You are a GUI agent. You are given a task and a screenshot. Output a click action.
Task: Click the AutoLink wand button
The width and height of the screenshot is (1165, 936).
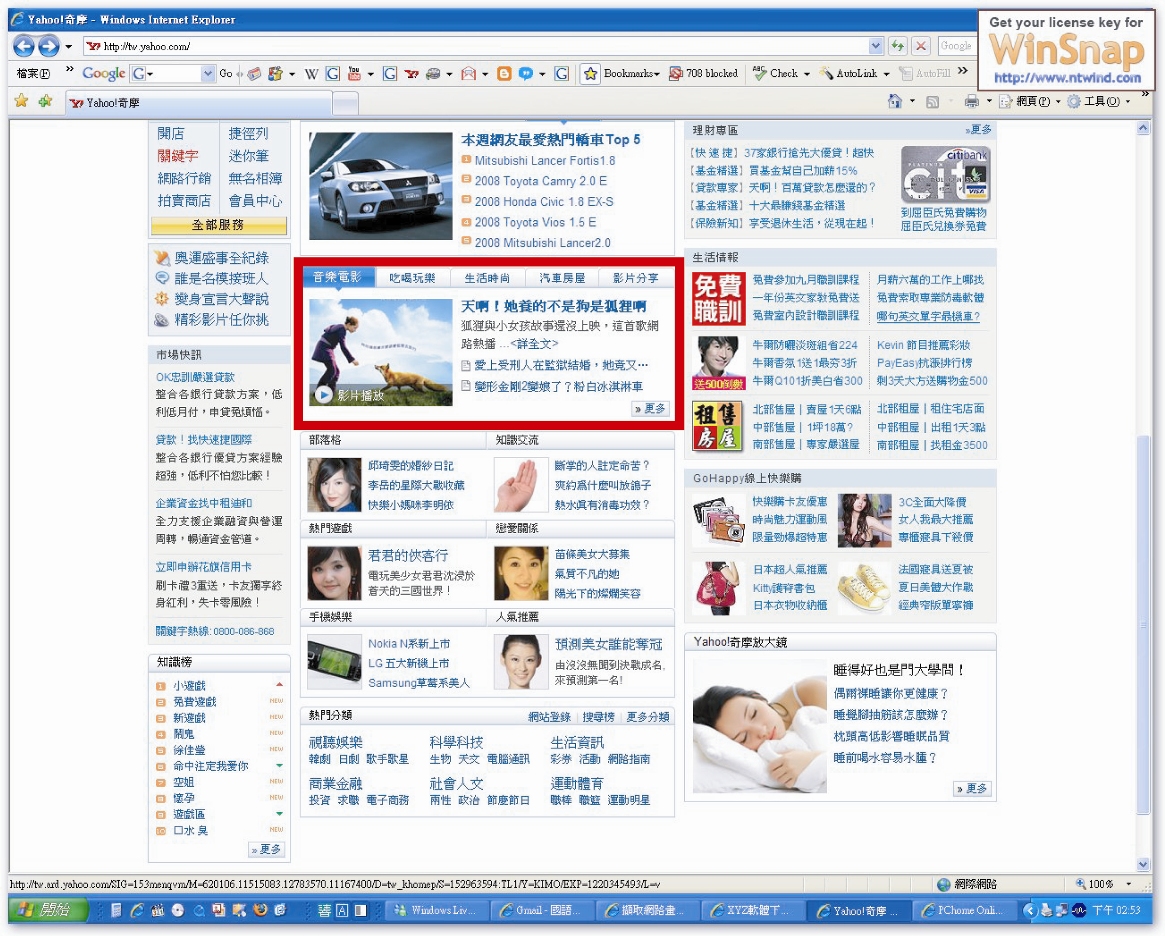(848, 74)
